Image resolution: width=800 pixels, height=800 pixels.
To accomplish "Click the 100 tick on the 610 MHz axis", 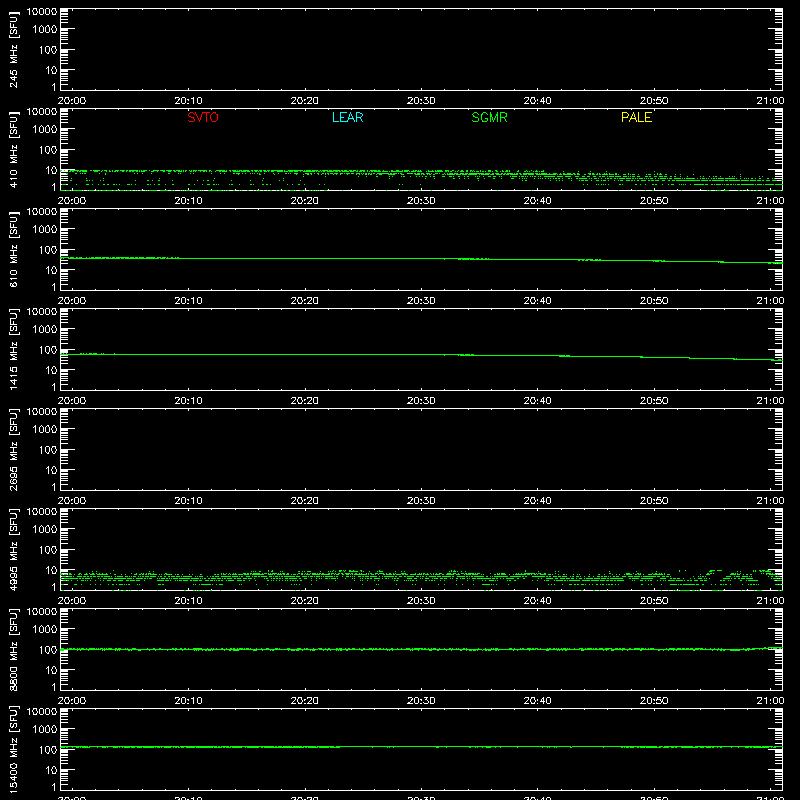I will pyautogui.click(x=48, y=250).
